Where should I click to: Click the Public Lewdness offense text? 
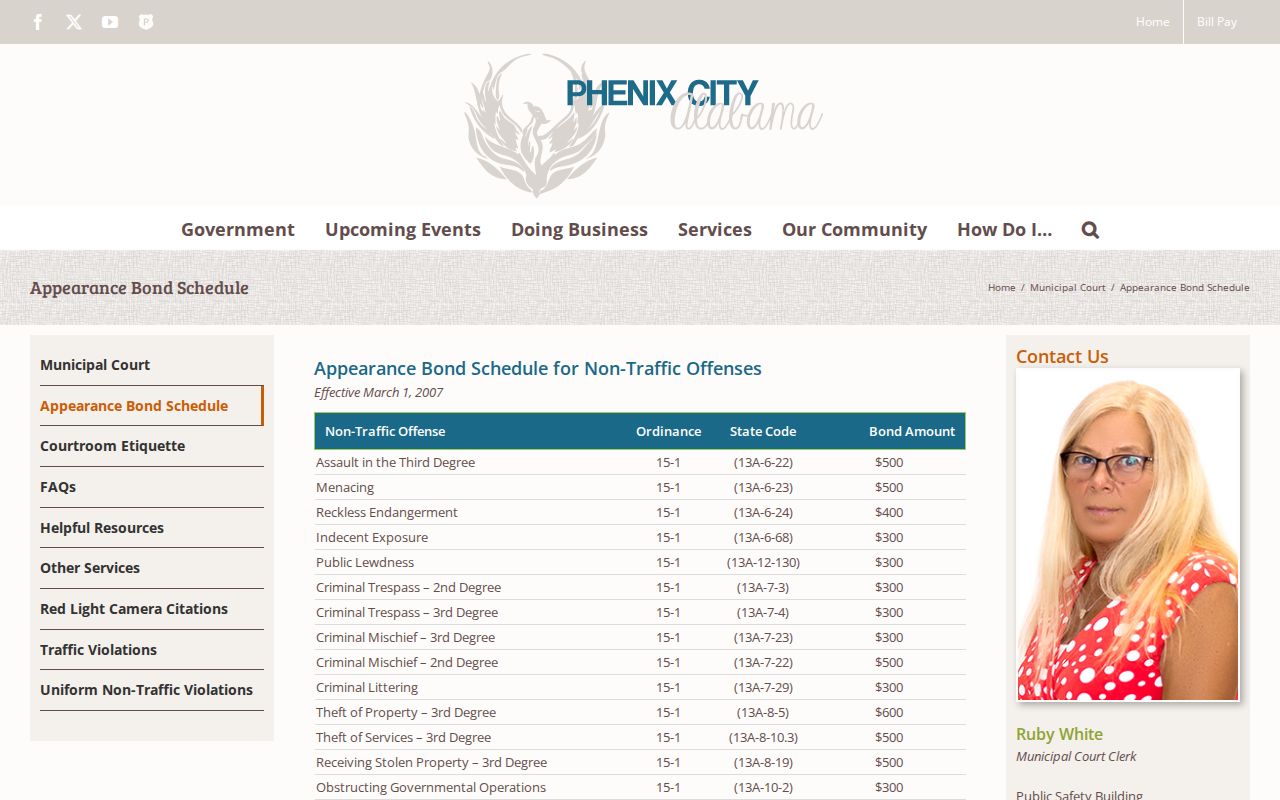(x=365, y=562)
